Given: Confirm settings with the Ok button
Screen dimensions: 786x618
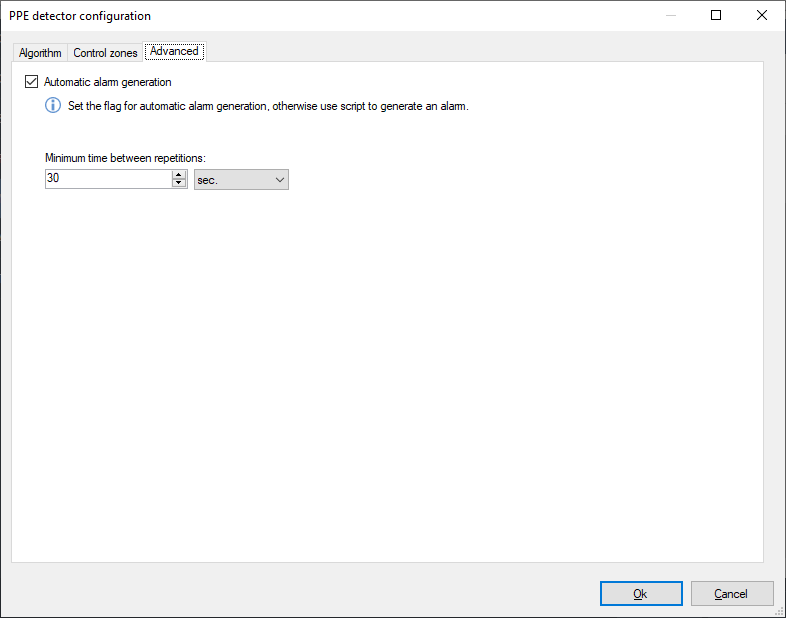Looking at the screenshot, I should (640, 594).
